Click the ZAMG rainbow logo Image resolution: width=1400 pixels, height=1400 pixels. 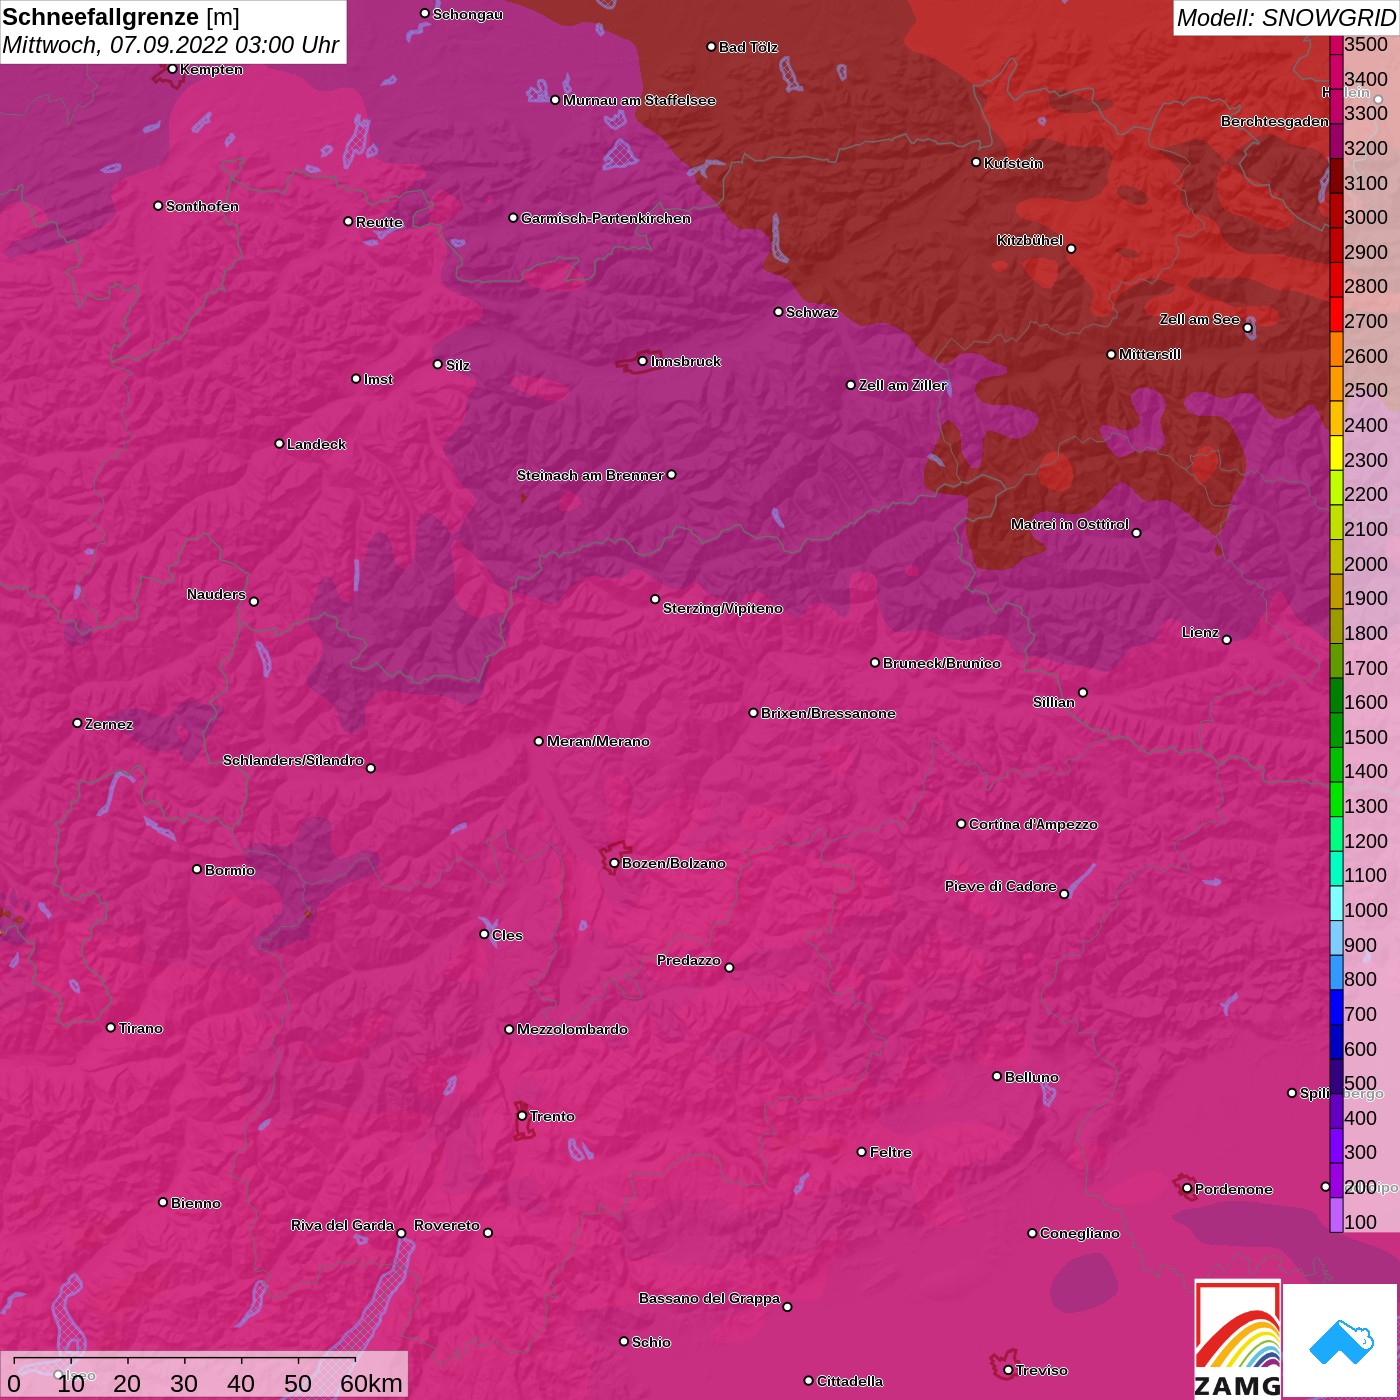(1238, 1340)
